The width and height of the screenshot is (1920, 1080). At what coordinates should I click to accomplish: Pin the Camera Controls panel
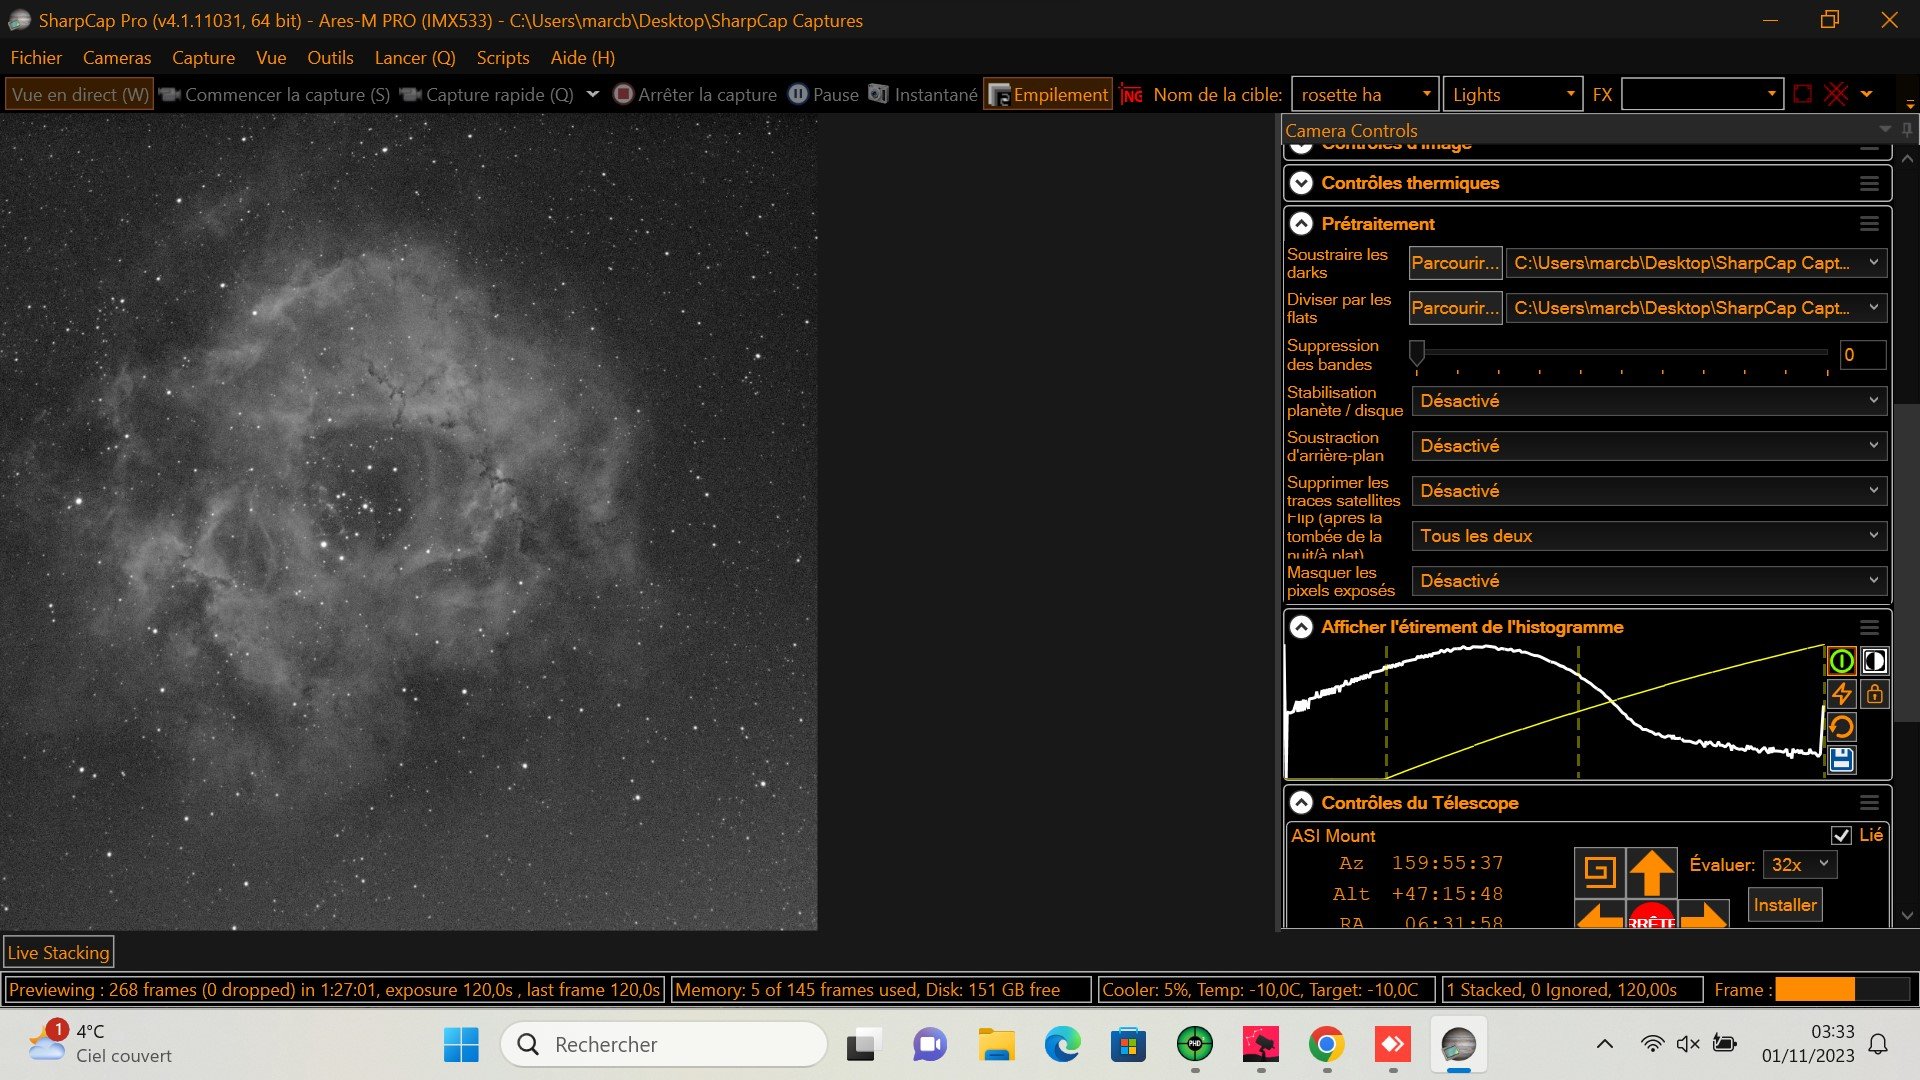1907,130
